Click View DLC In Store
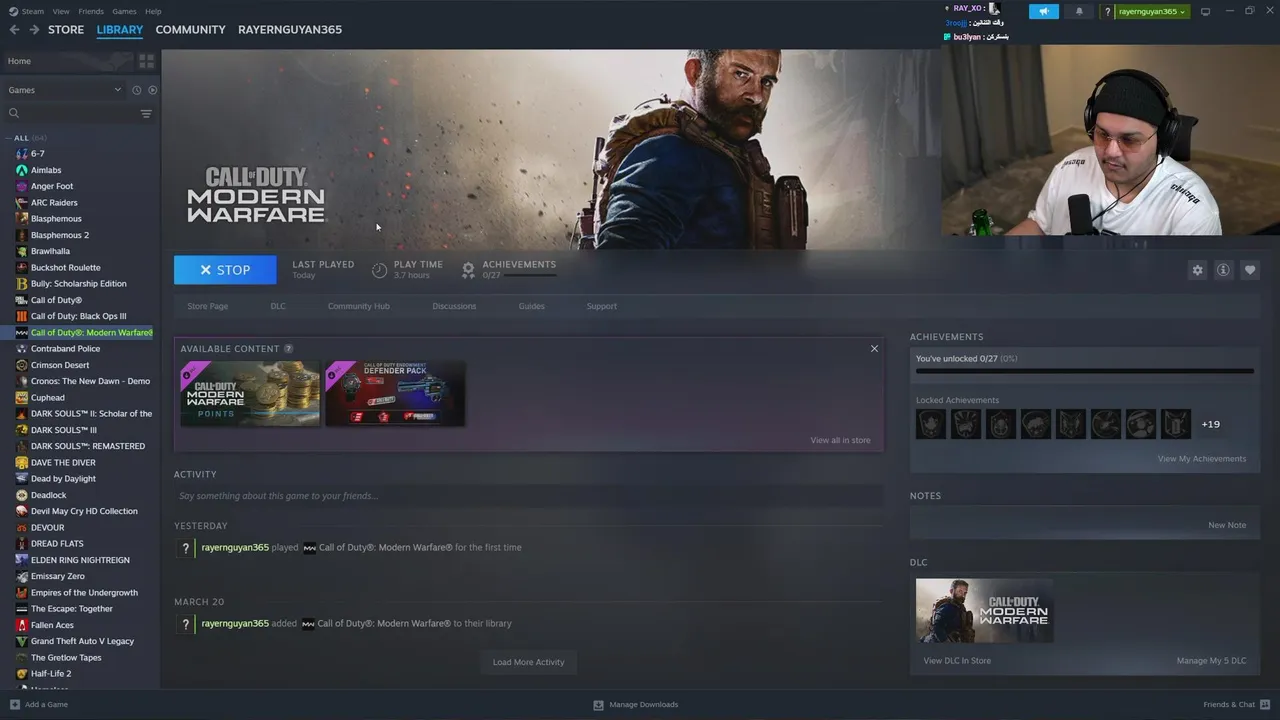This screenshot has height=720, width=1280. click(957, 661)
